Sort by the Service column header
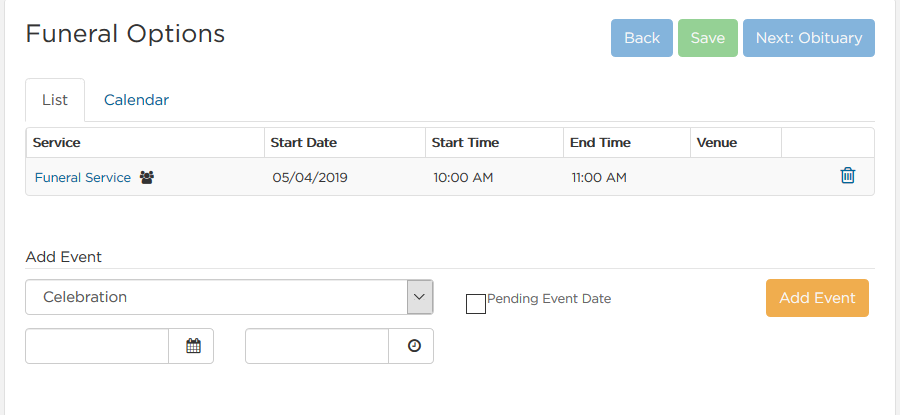Screen dimensions: 900x415 [x=56, y=142]
